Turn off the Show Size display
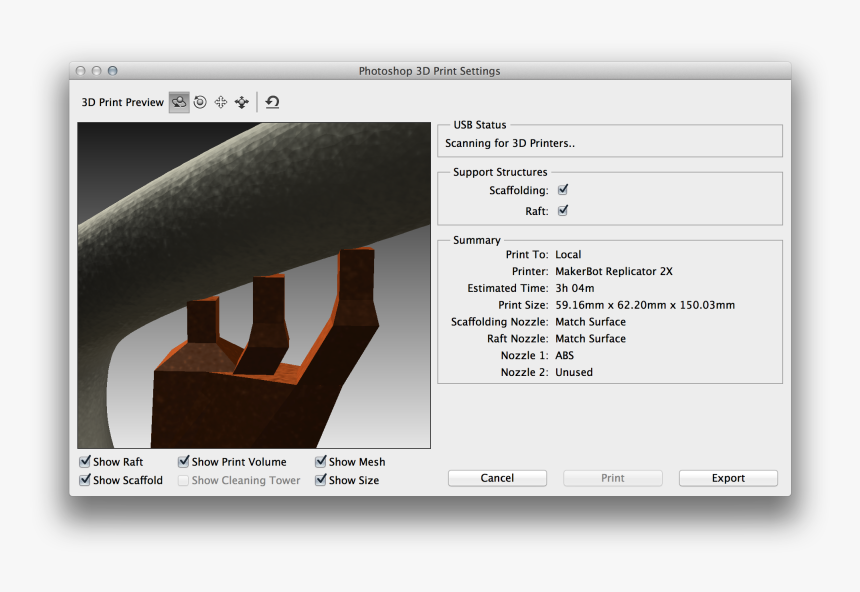The width and height of the screenshot is (860, 592). [321, 480]
